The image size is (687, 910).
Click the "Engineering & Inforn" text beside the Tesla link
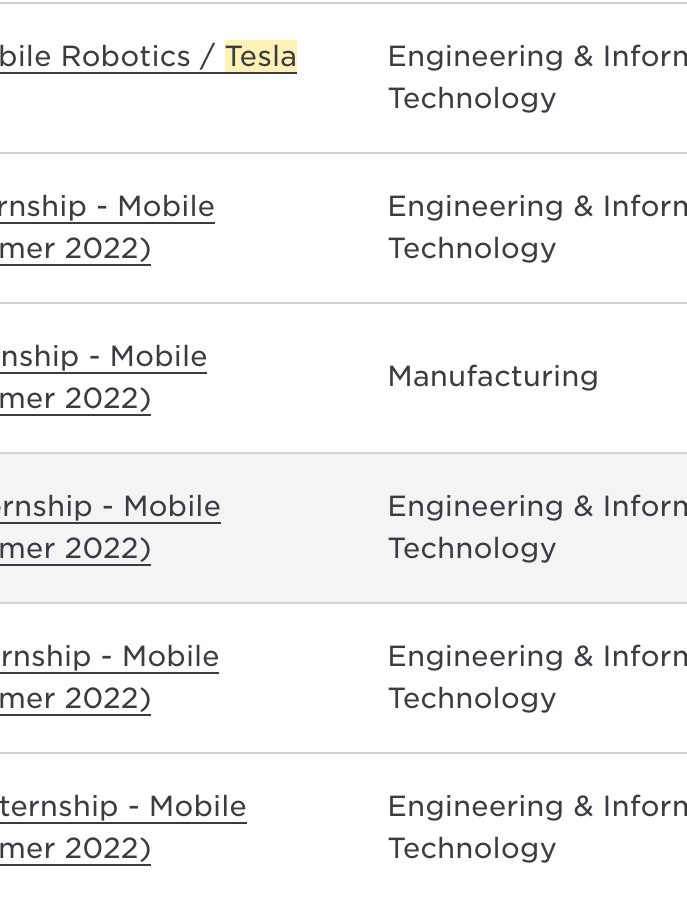(x=537, y=57)
